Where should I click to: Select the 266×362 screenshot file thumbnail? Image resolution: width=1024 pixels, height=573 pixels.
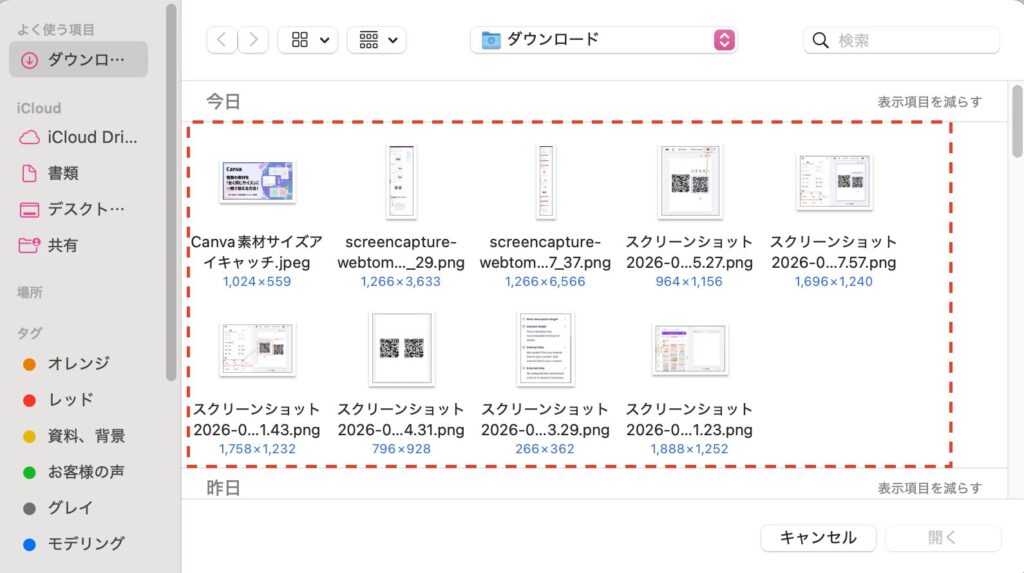pos(545,349)
